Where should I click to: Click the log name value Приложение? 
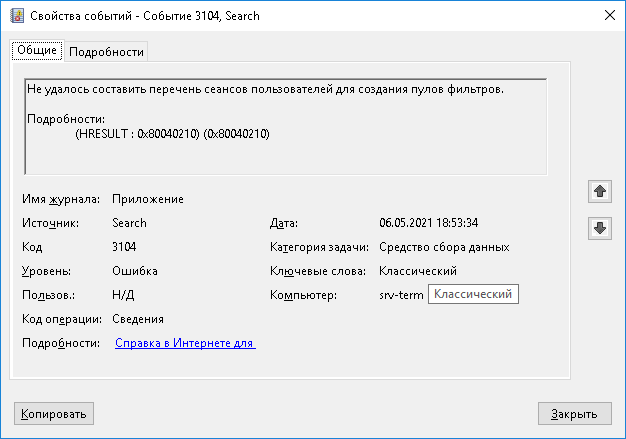pyautogui.click(x=148, y=199)
